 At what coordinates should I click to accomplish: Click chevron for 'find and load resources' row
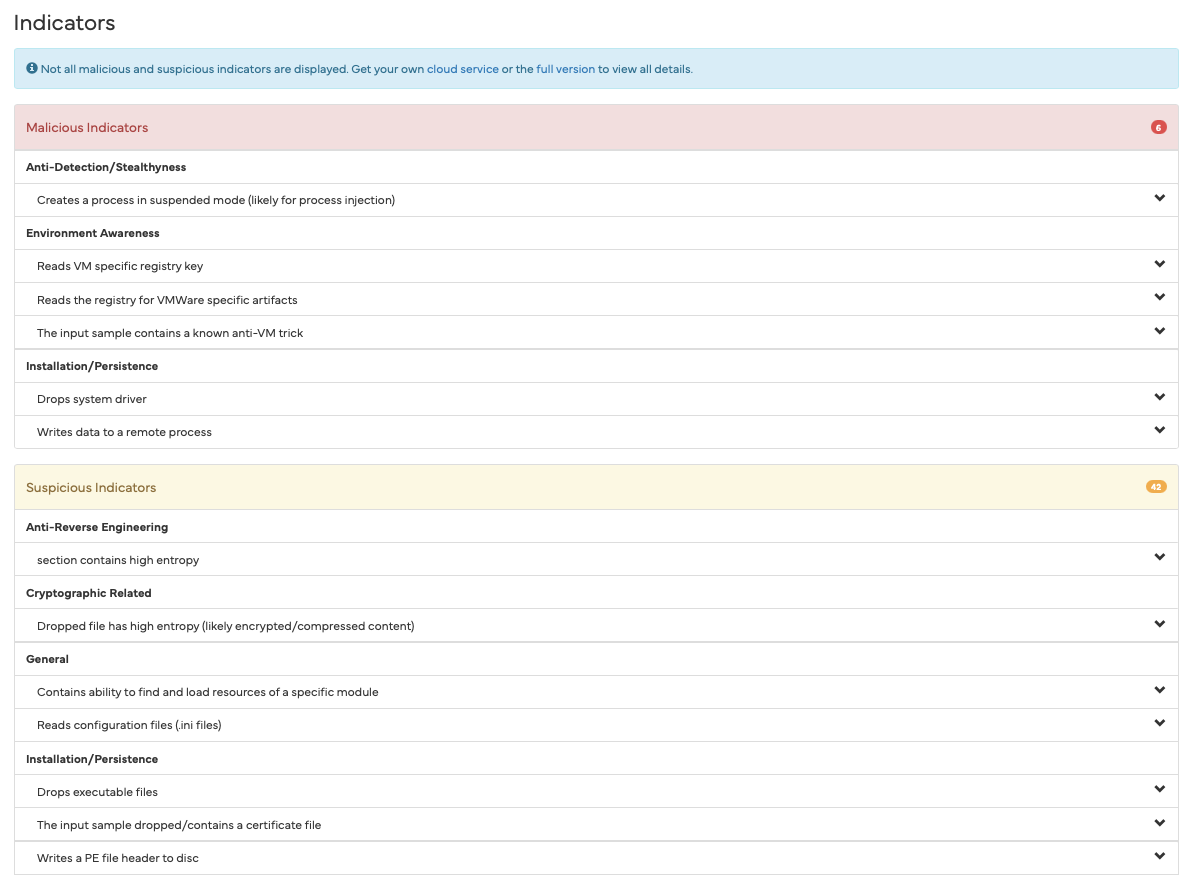point(1159,690)
